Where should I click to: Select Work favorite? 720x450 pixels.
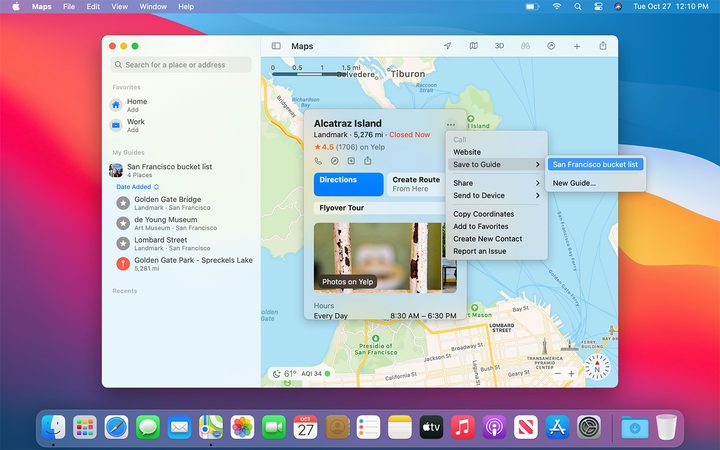(x=180, y=125)
